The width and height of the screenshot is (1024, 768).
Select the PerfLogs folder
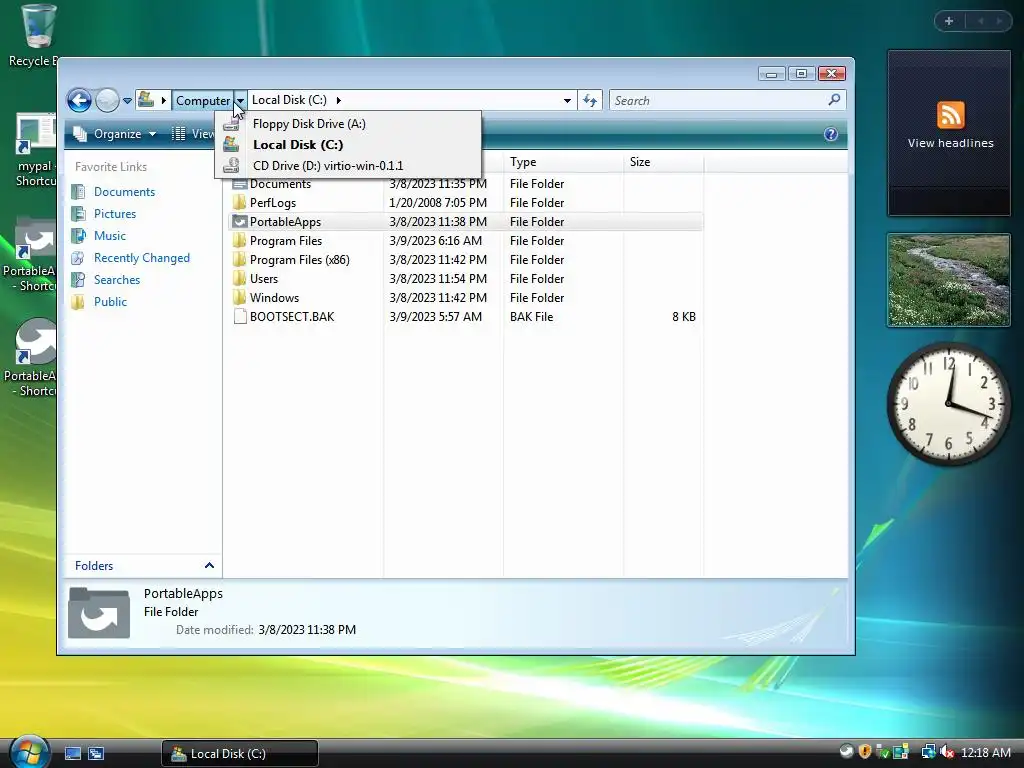click(273, 202)
